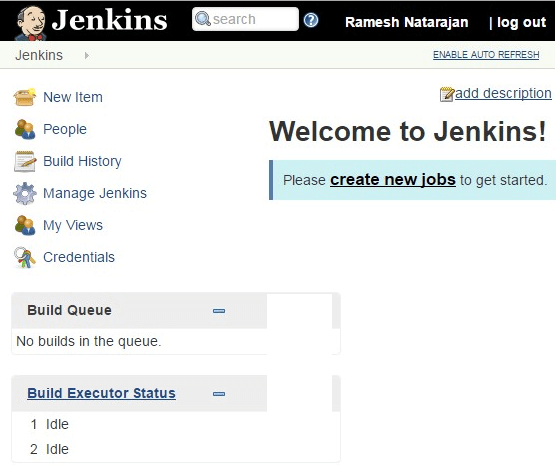Open the Credentials menu link

tap(79, 258)
